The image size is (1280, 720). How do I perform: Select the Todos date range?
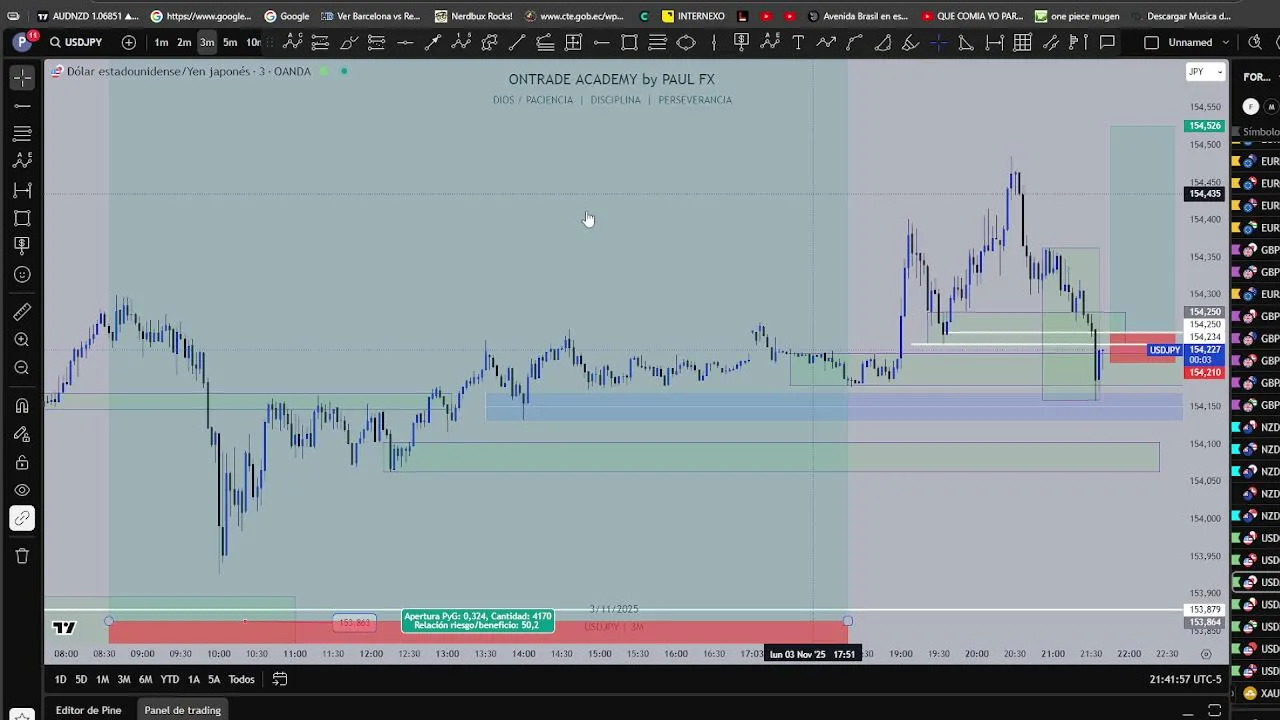pos(241,679)
